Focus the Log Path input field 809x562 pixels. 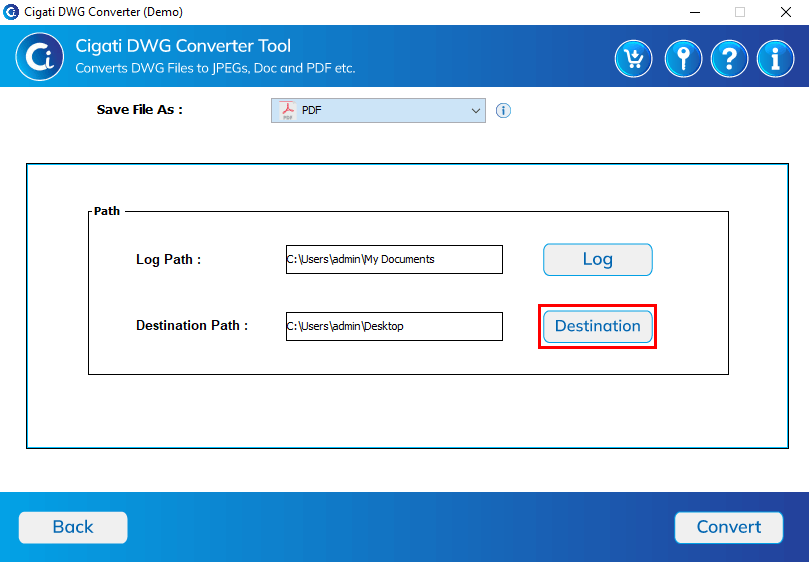point(394,260)
